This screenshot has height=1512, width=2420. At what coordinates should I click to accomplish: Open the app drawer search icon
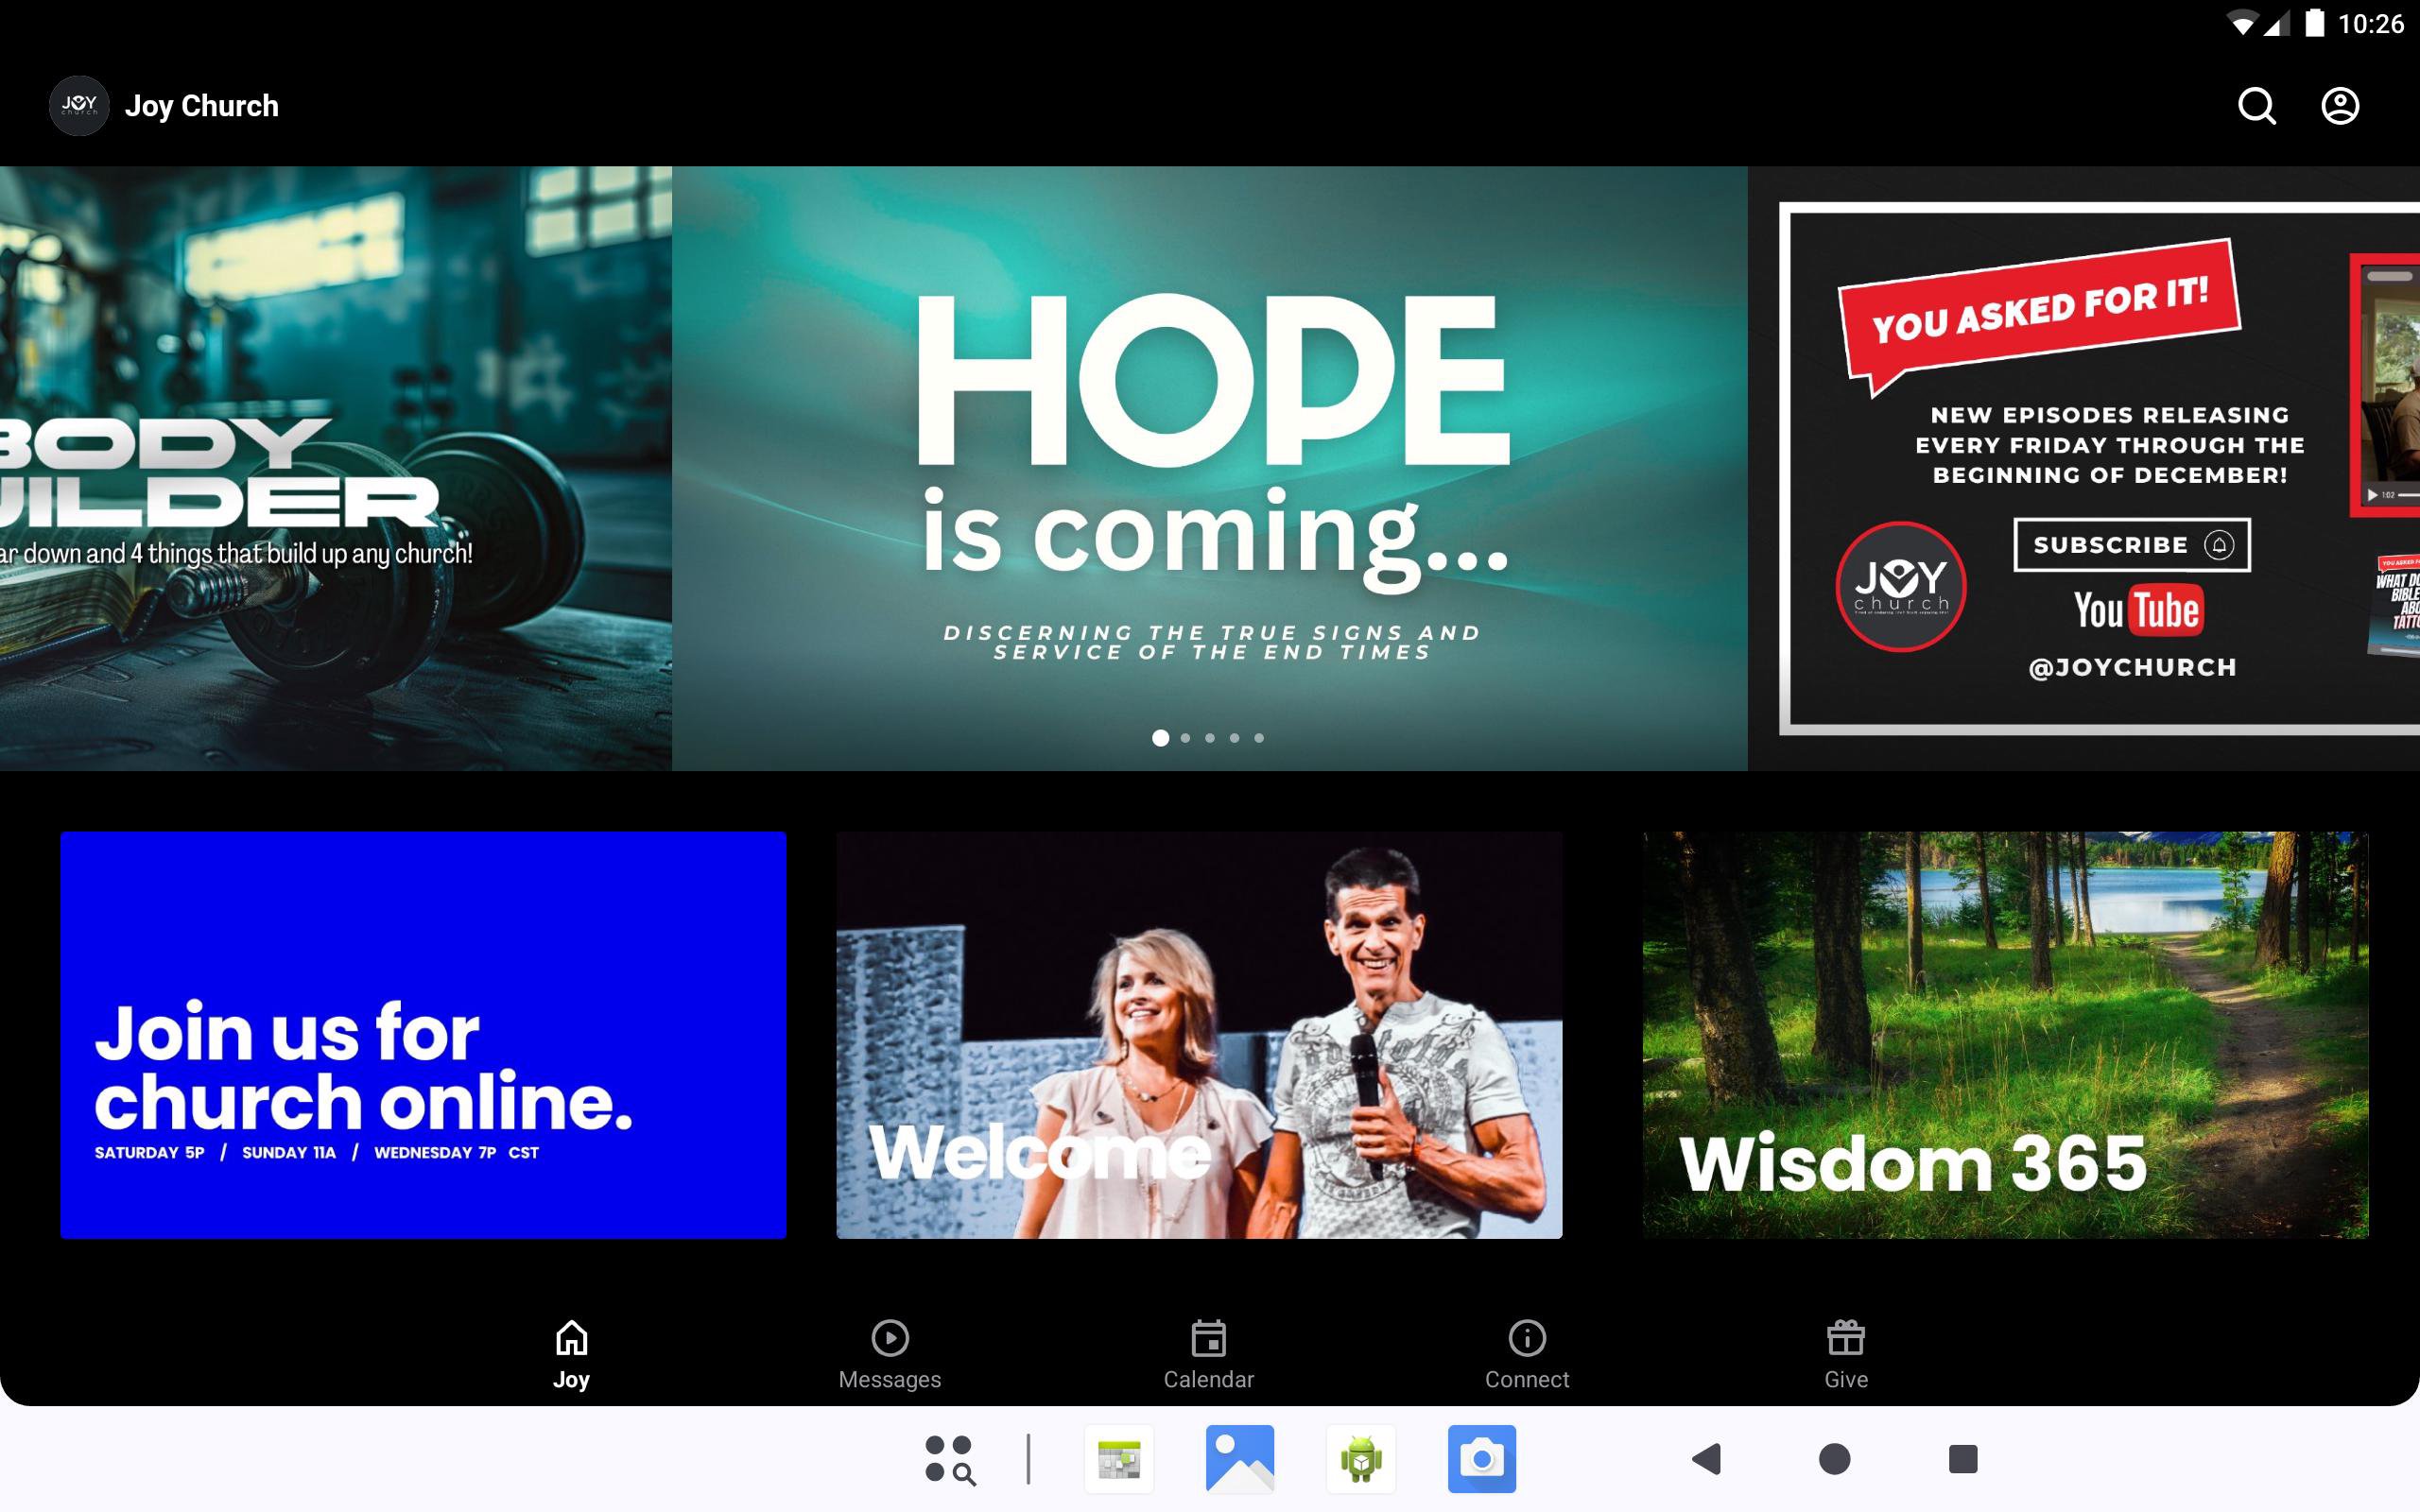(x=949, y=1459)
